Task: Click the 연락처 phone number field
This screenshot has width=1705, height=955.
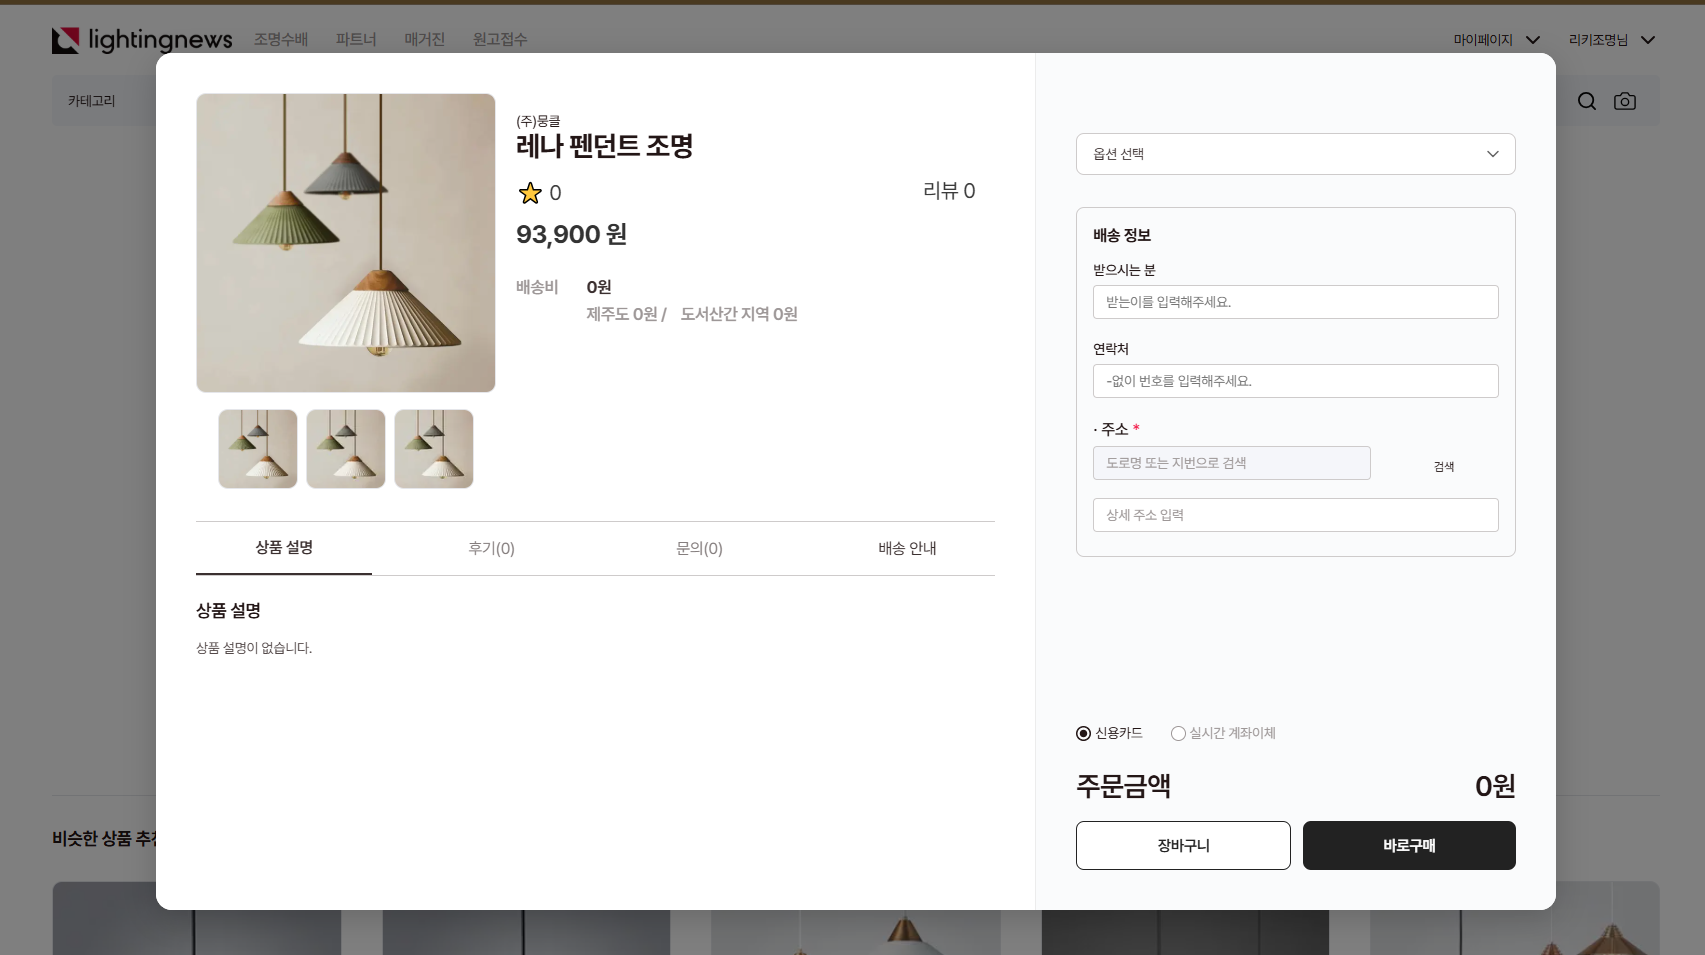Action: point(1295,381)
